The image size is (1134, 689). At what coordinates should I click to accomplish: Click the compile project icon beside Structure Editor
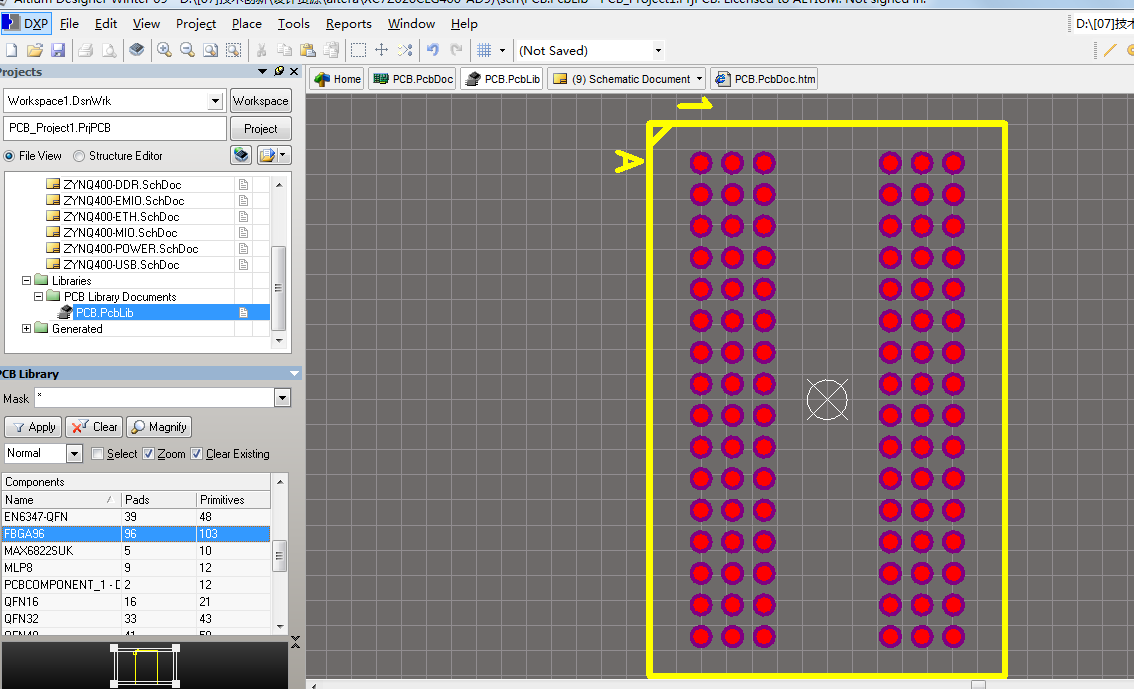click(241, 155)
